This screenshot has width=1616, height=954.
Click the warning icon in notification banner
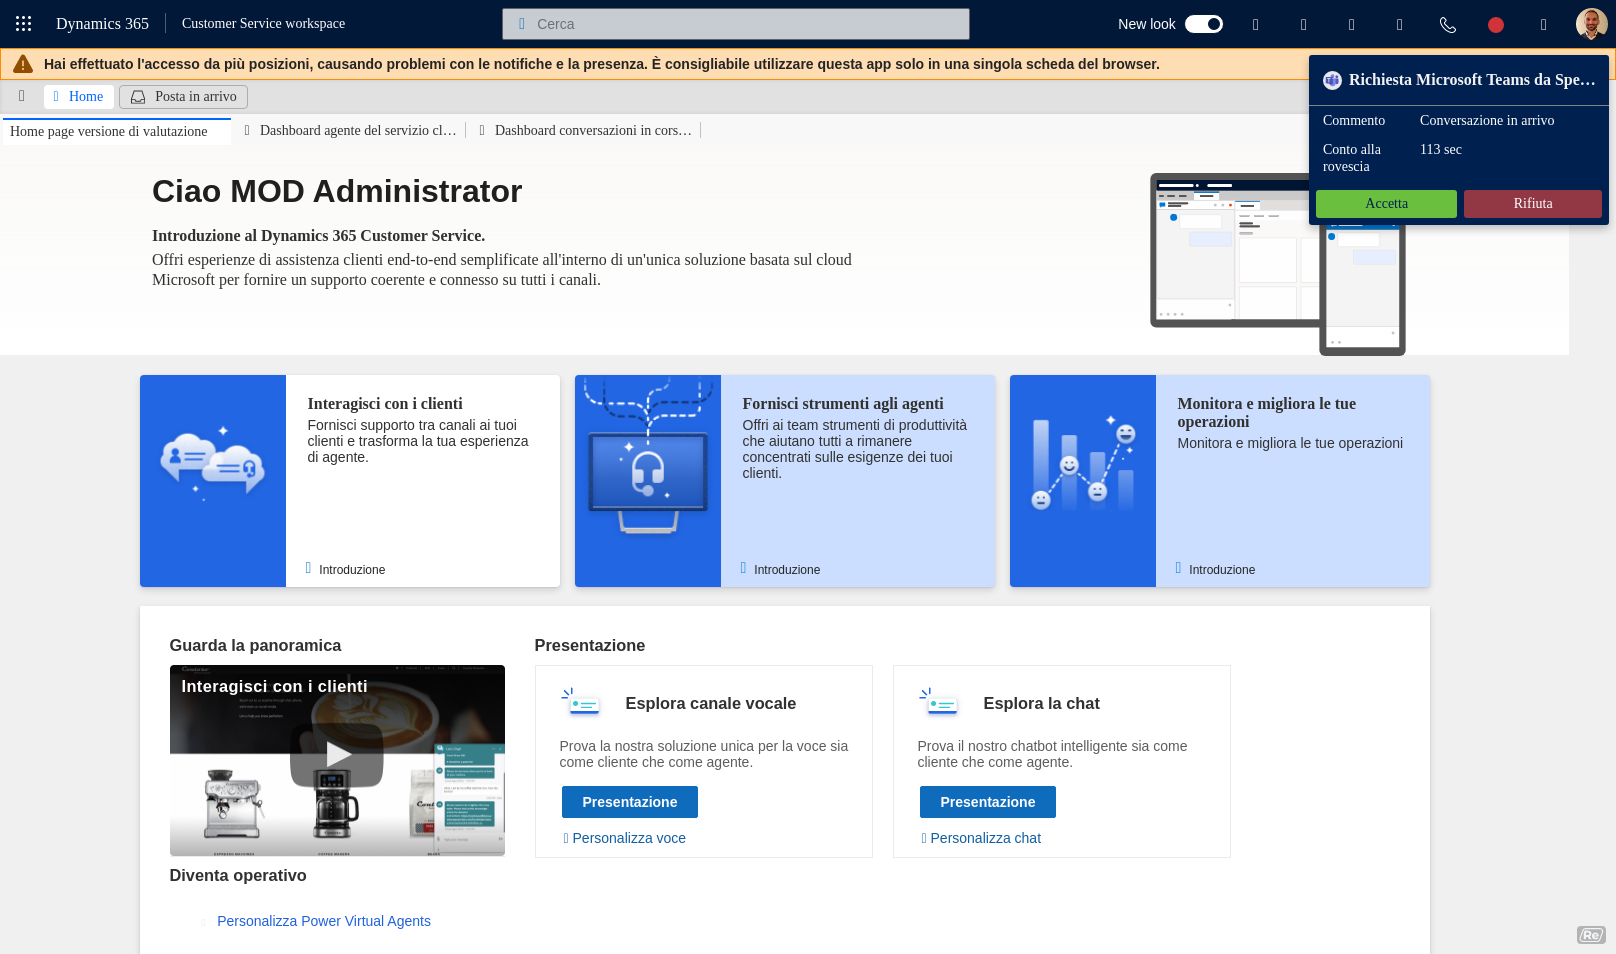[23, 64]
